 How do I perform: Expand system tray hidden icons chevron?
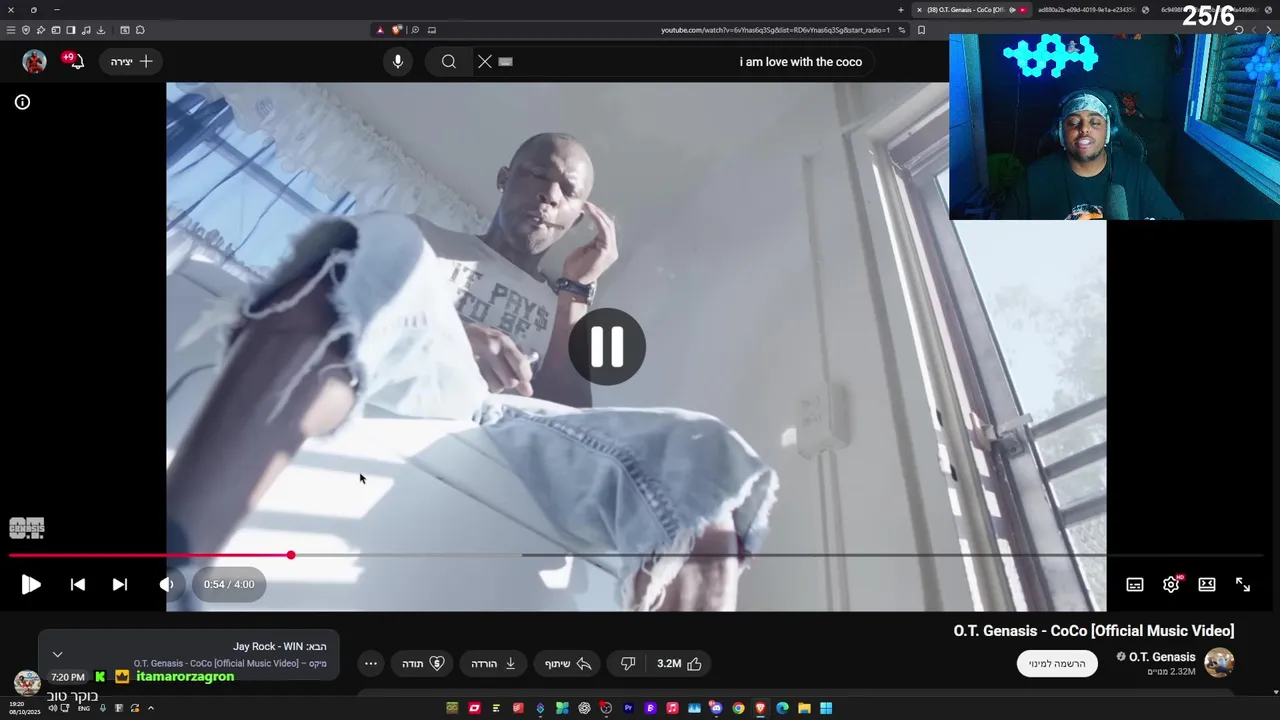pyautogui.click(x=151, y=708)
